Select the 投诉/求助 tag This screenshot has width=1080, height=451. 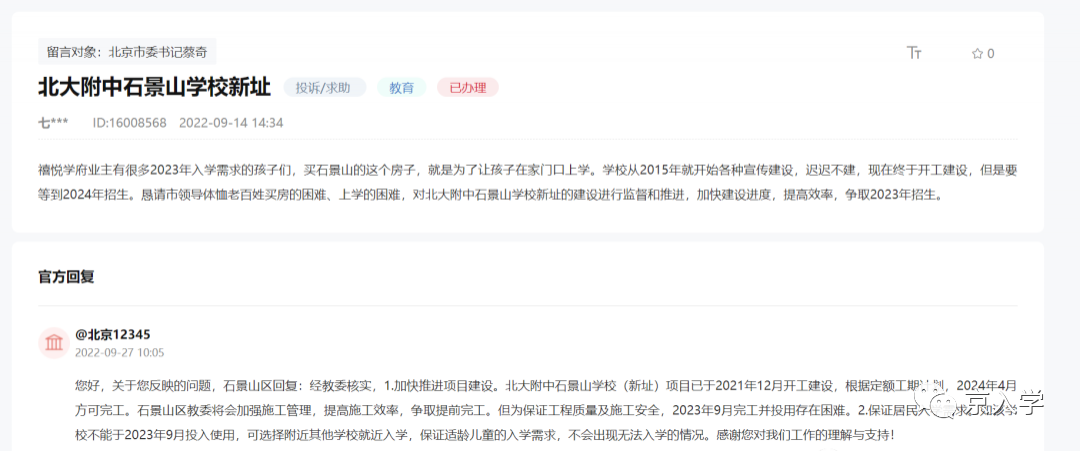coord(324,87)
